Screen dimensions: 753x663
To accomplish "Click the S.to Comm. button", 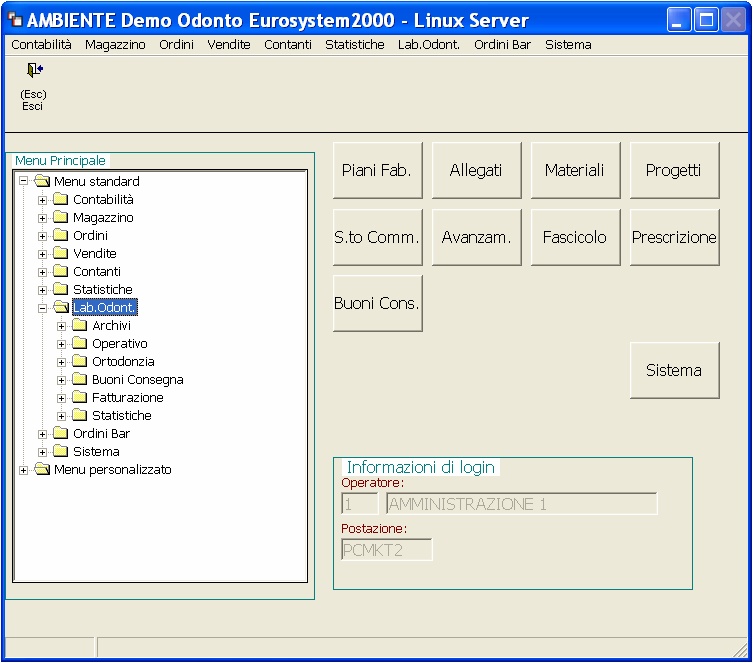I will (x=377, y=237).
